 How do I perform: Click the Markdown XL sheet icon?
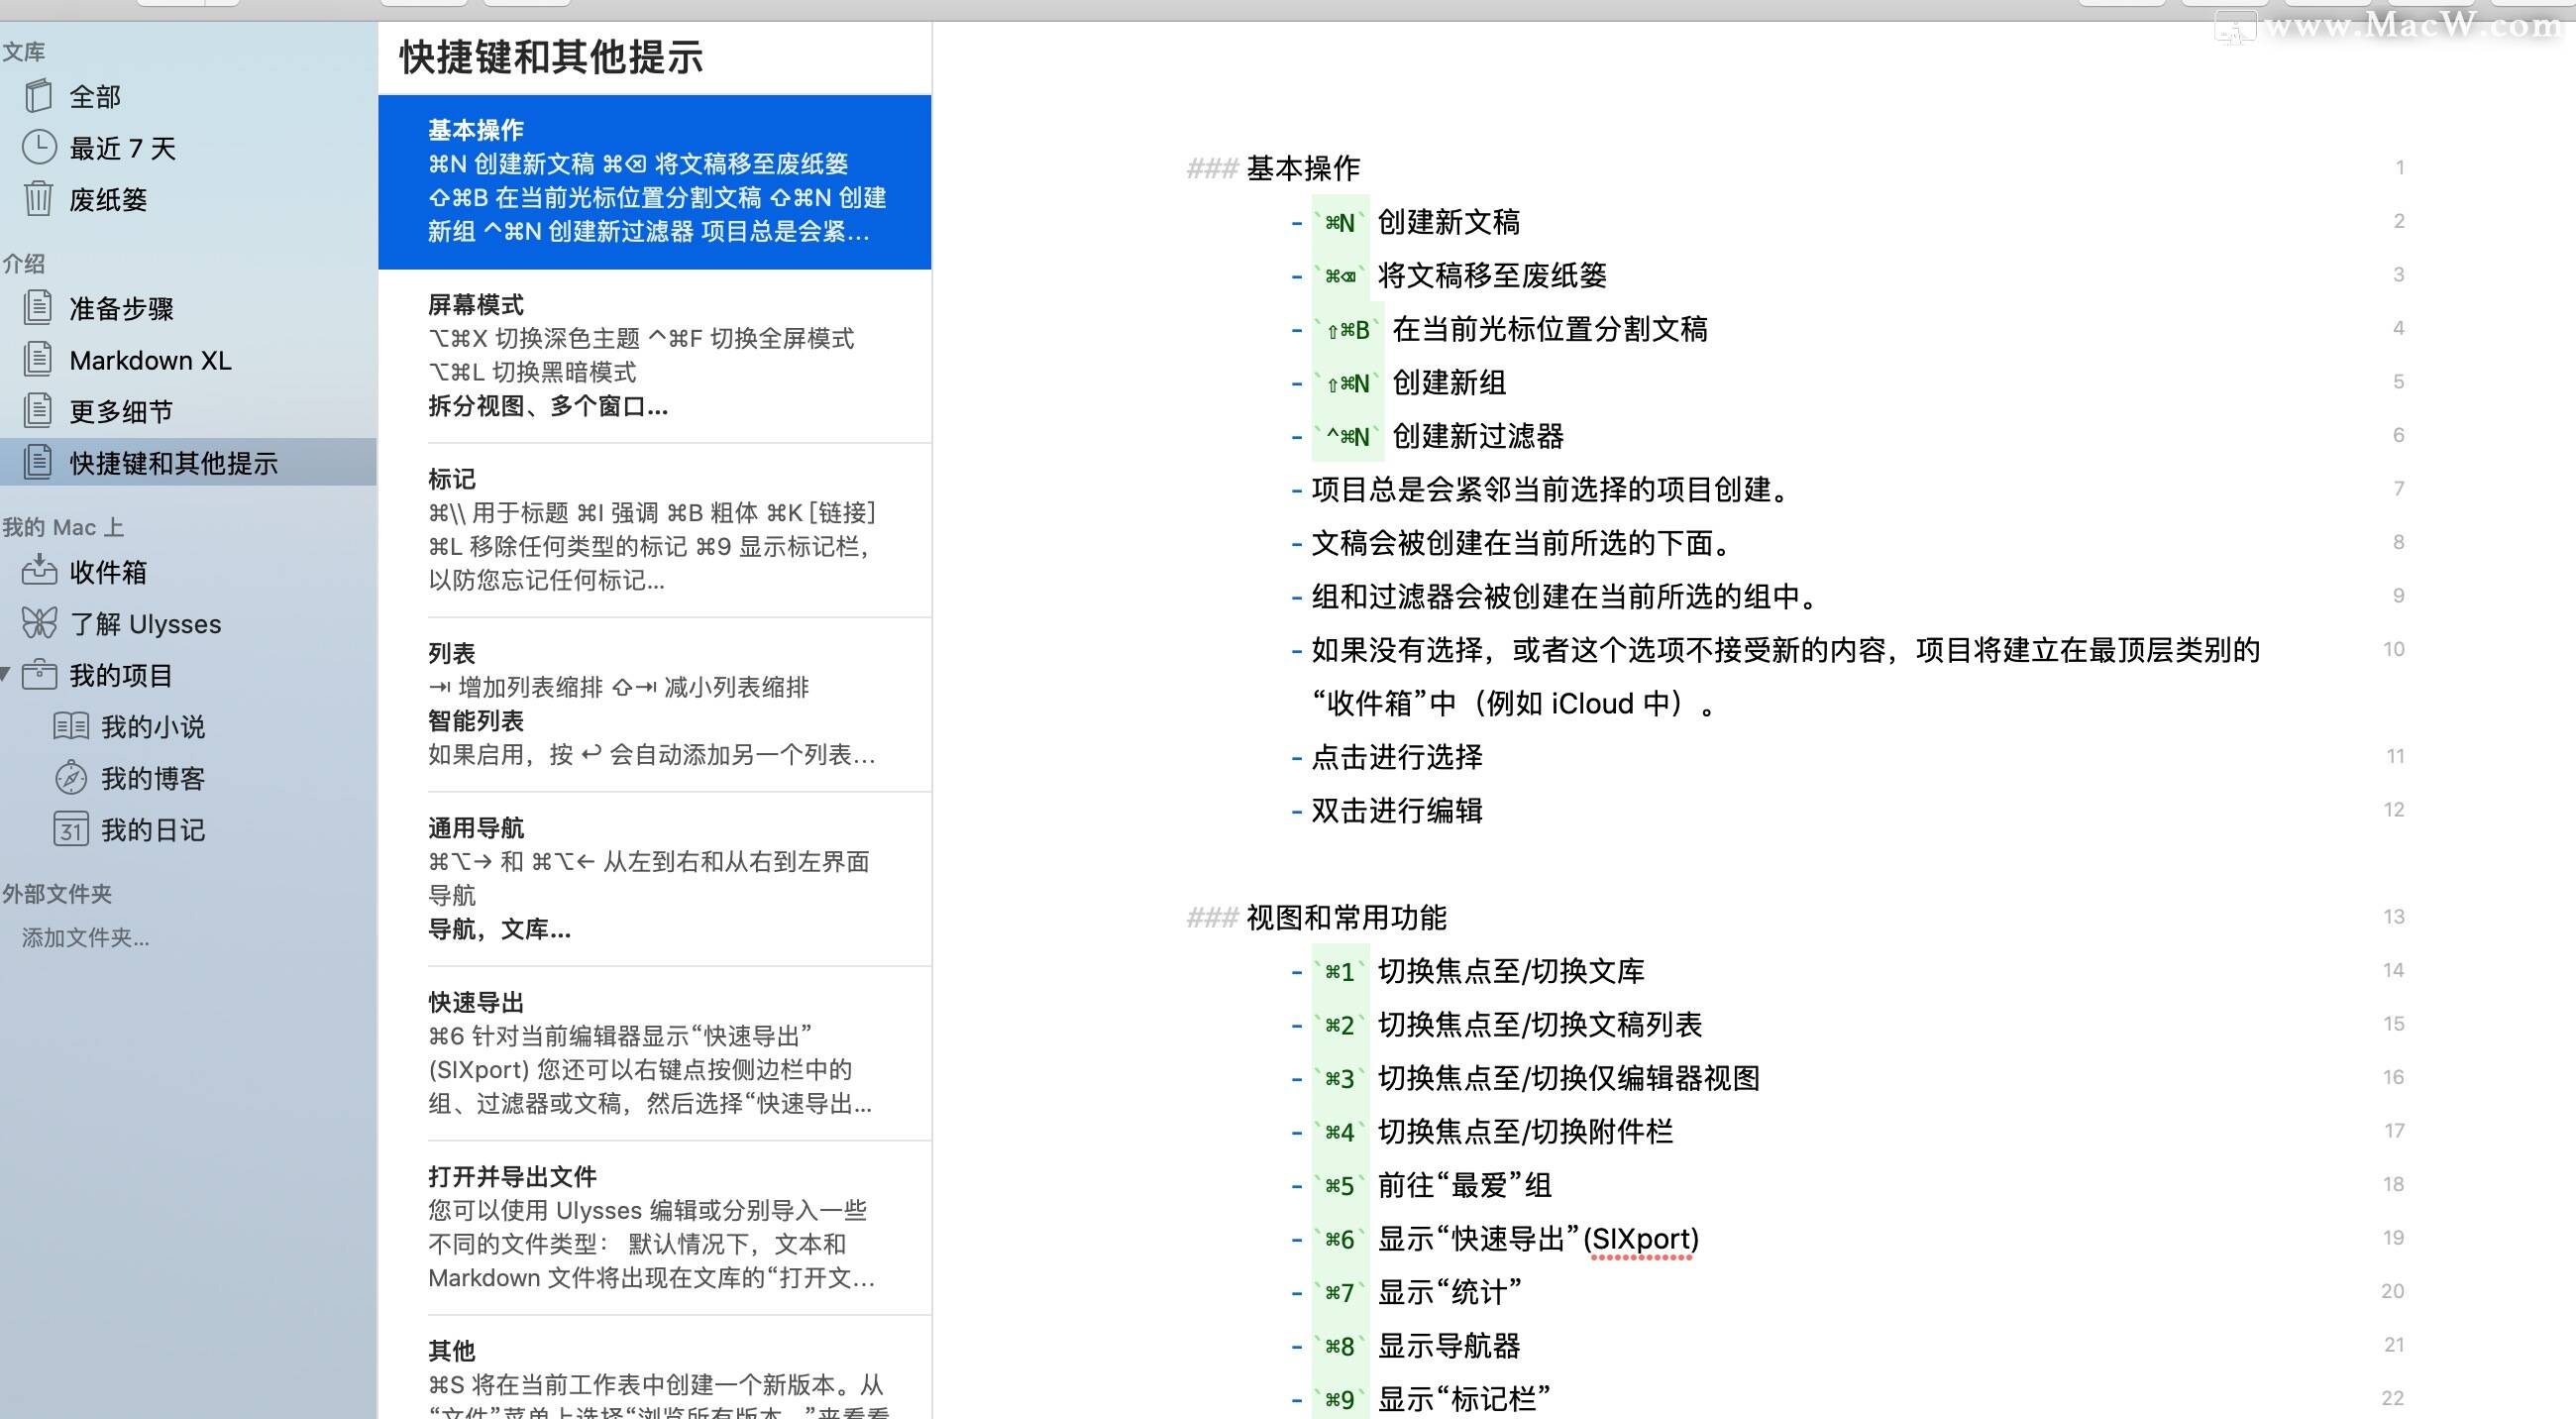tap(38, 359)
